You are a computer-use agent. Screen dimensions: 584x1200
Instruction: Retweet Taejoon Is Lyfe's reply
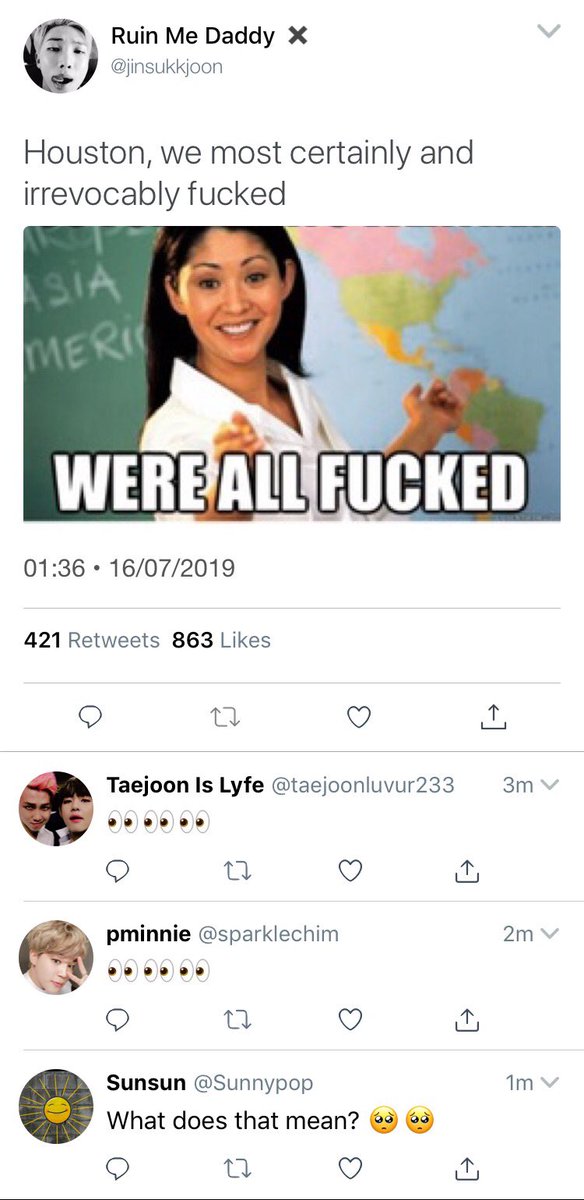[233, 871]
